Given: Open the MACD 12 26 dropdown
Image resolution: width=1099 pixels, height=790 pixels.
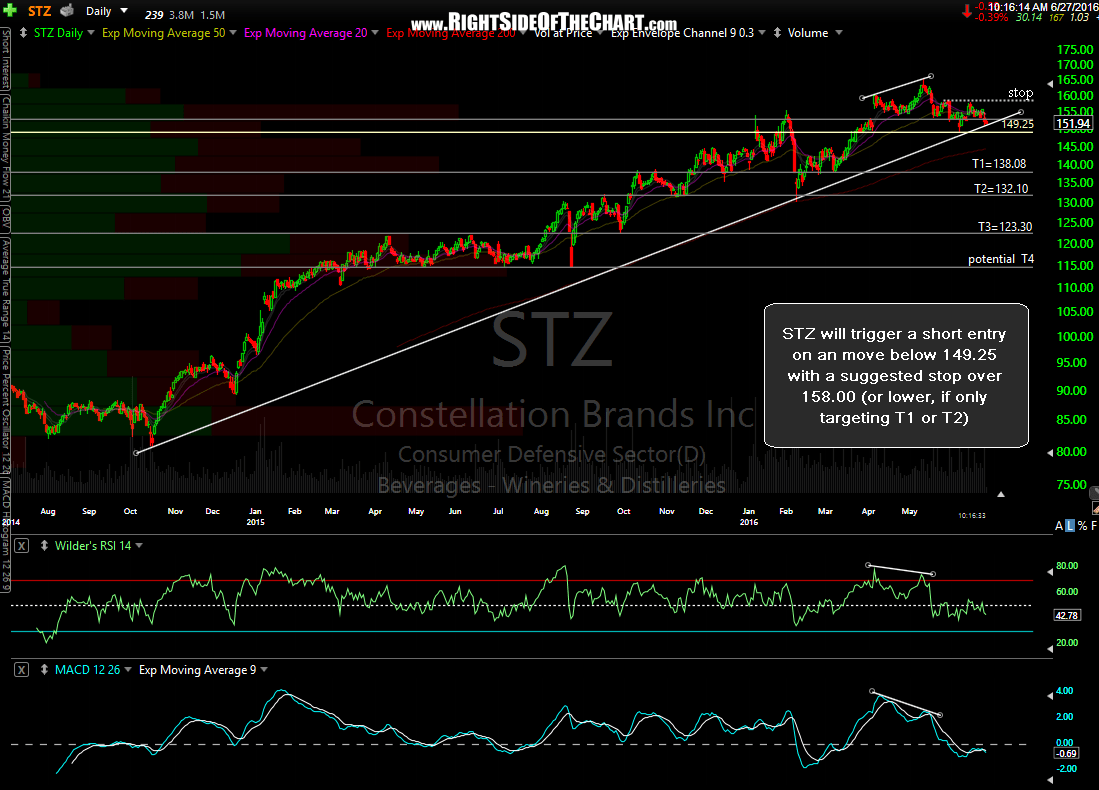Looking at the screenshot, I should pyautogui.click(x=128, y=669).
